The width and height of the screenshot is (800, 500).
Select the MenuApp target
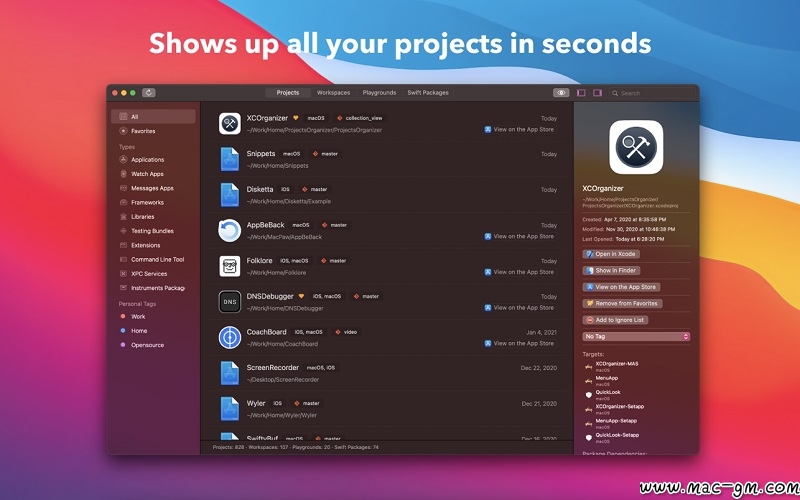602,381
